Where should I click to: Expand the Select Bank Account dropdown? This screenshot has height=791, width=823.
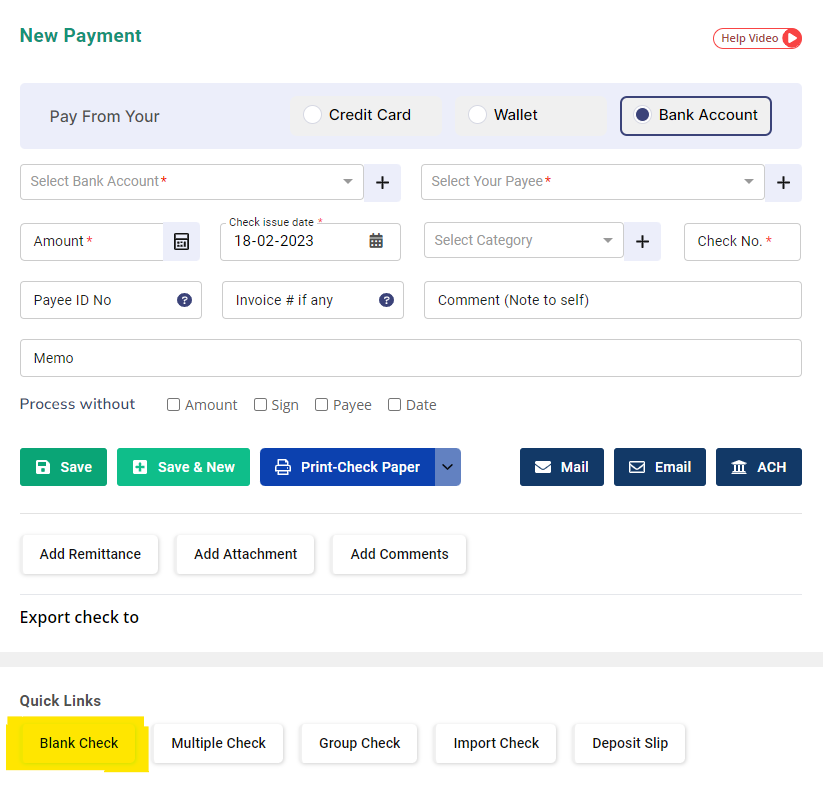(x=347, y=182)
